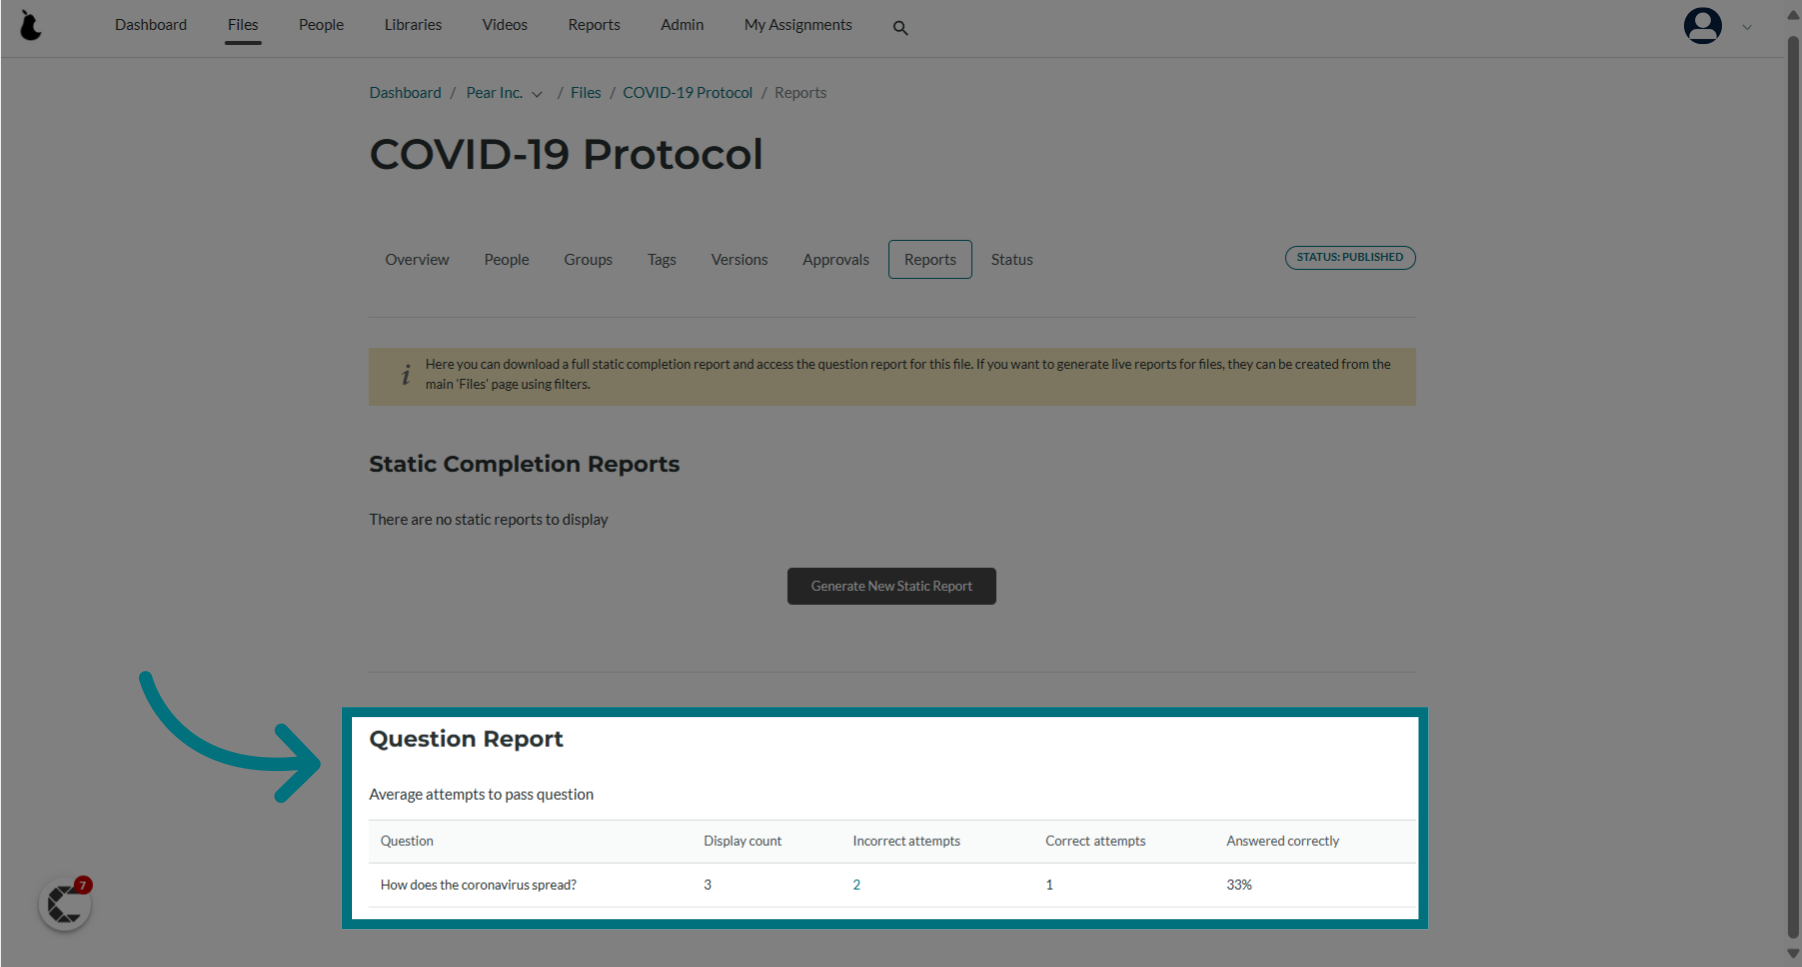Click the Correct attempts column header
Screen dimensions: 1802x967
pos(1095,841)
